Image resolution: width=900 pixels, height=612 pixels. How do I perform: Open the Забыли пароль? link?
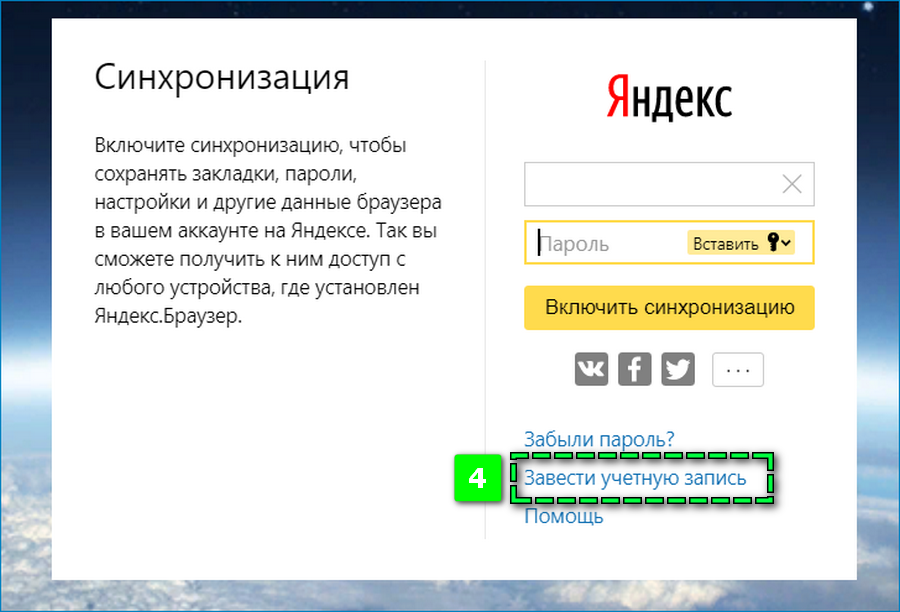pyautogui.click(x=598, y=438)
